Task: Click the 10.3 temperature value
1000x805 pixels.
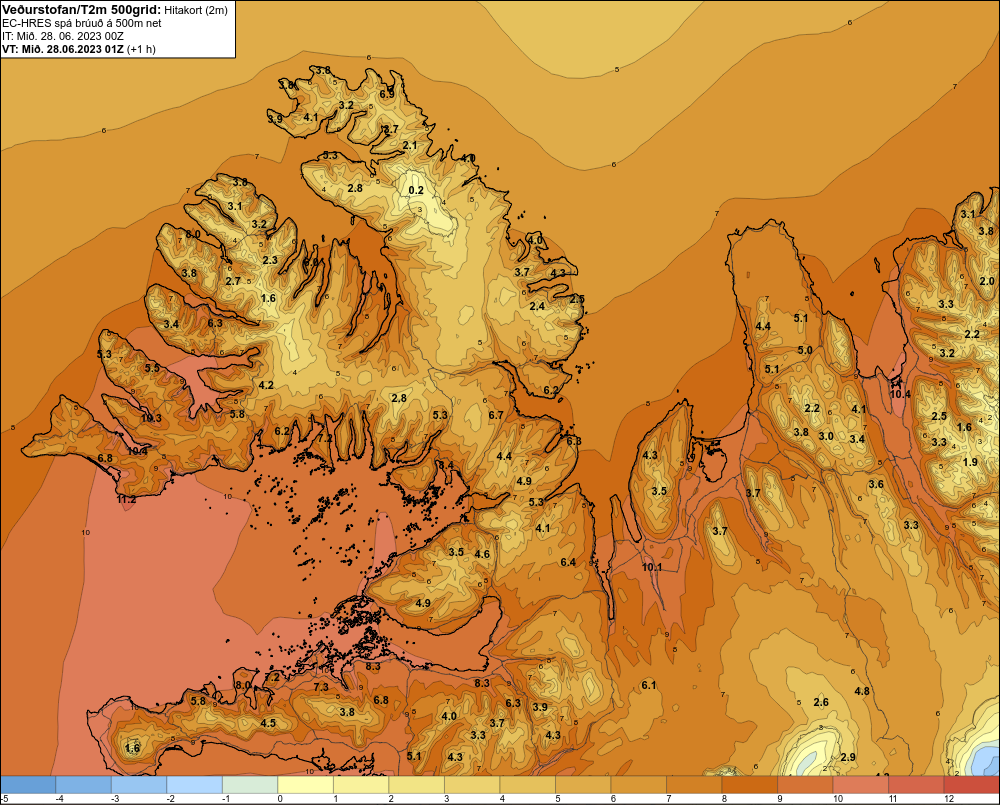Action: [151, 418]
